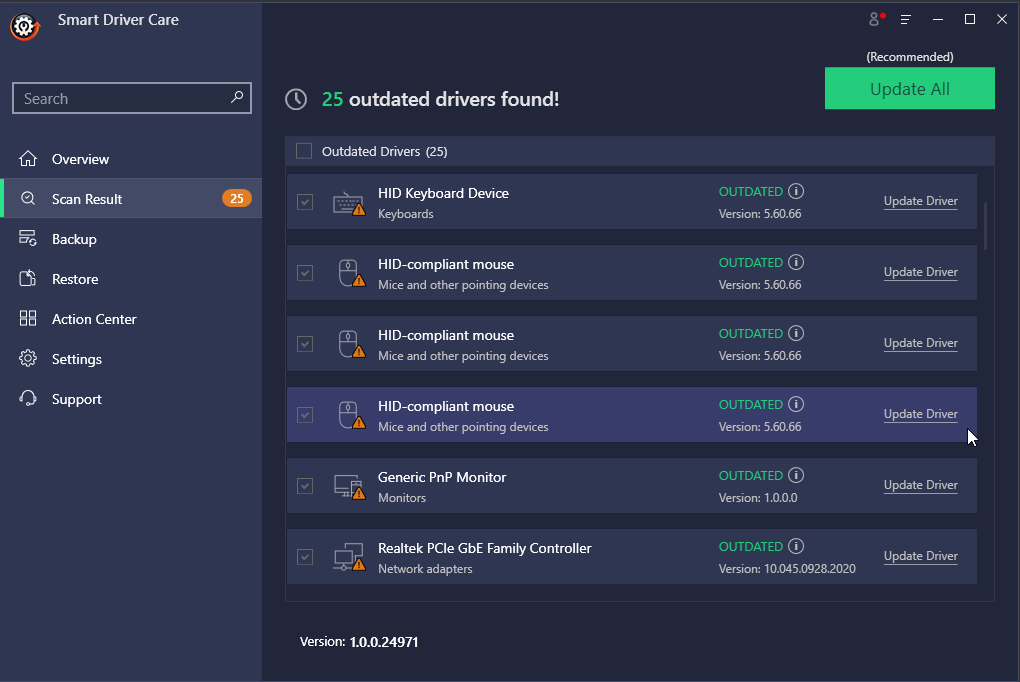1020x682 pixels.
Task: Click the Keyboards category text
Action: [x=405, y=214]
